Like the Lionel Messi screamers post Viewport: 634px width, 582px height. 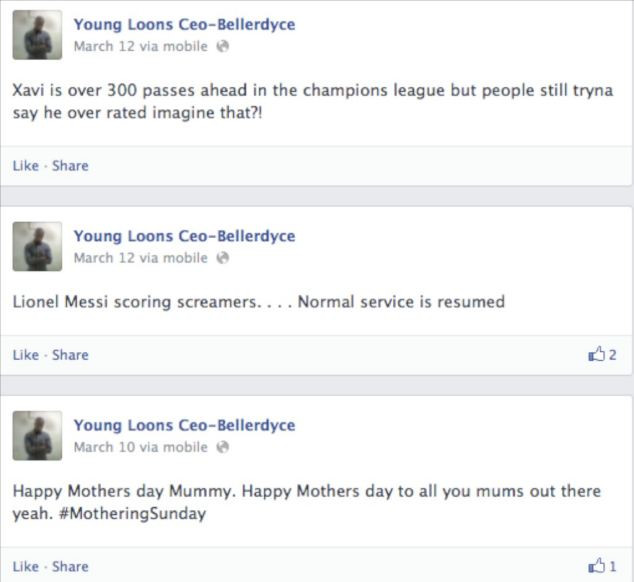(x=25, y=355)
